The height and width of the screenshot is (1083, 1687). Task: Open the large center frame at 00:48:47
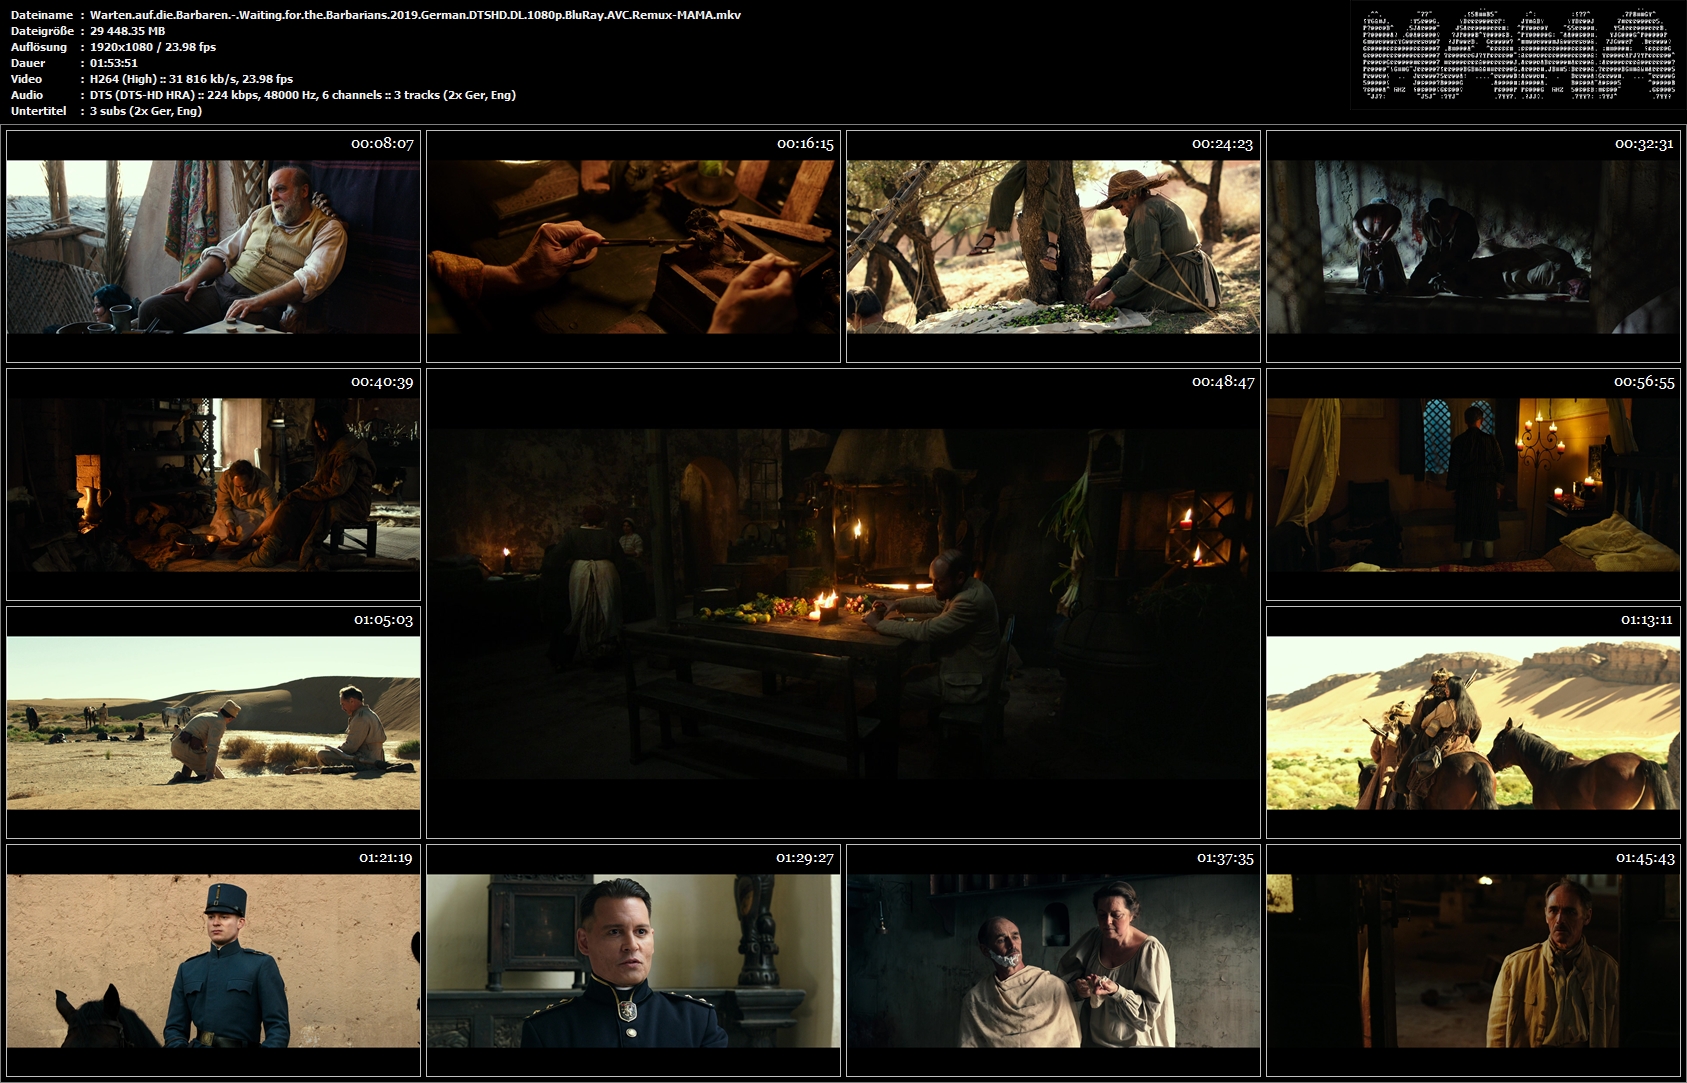tap(843, 603)
